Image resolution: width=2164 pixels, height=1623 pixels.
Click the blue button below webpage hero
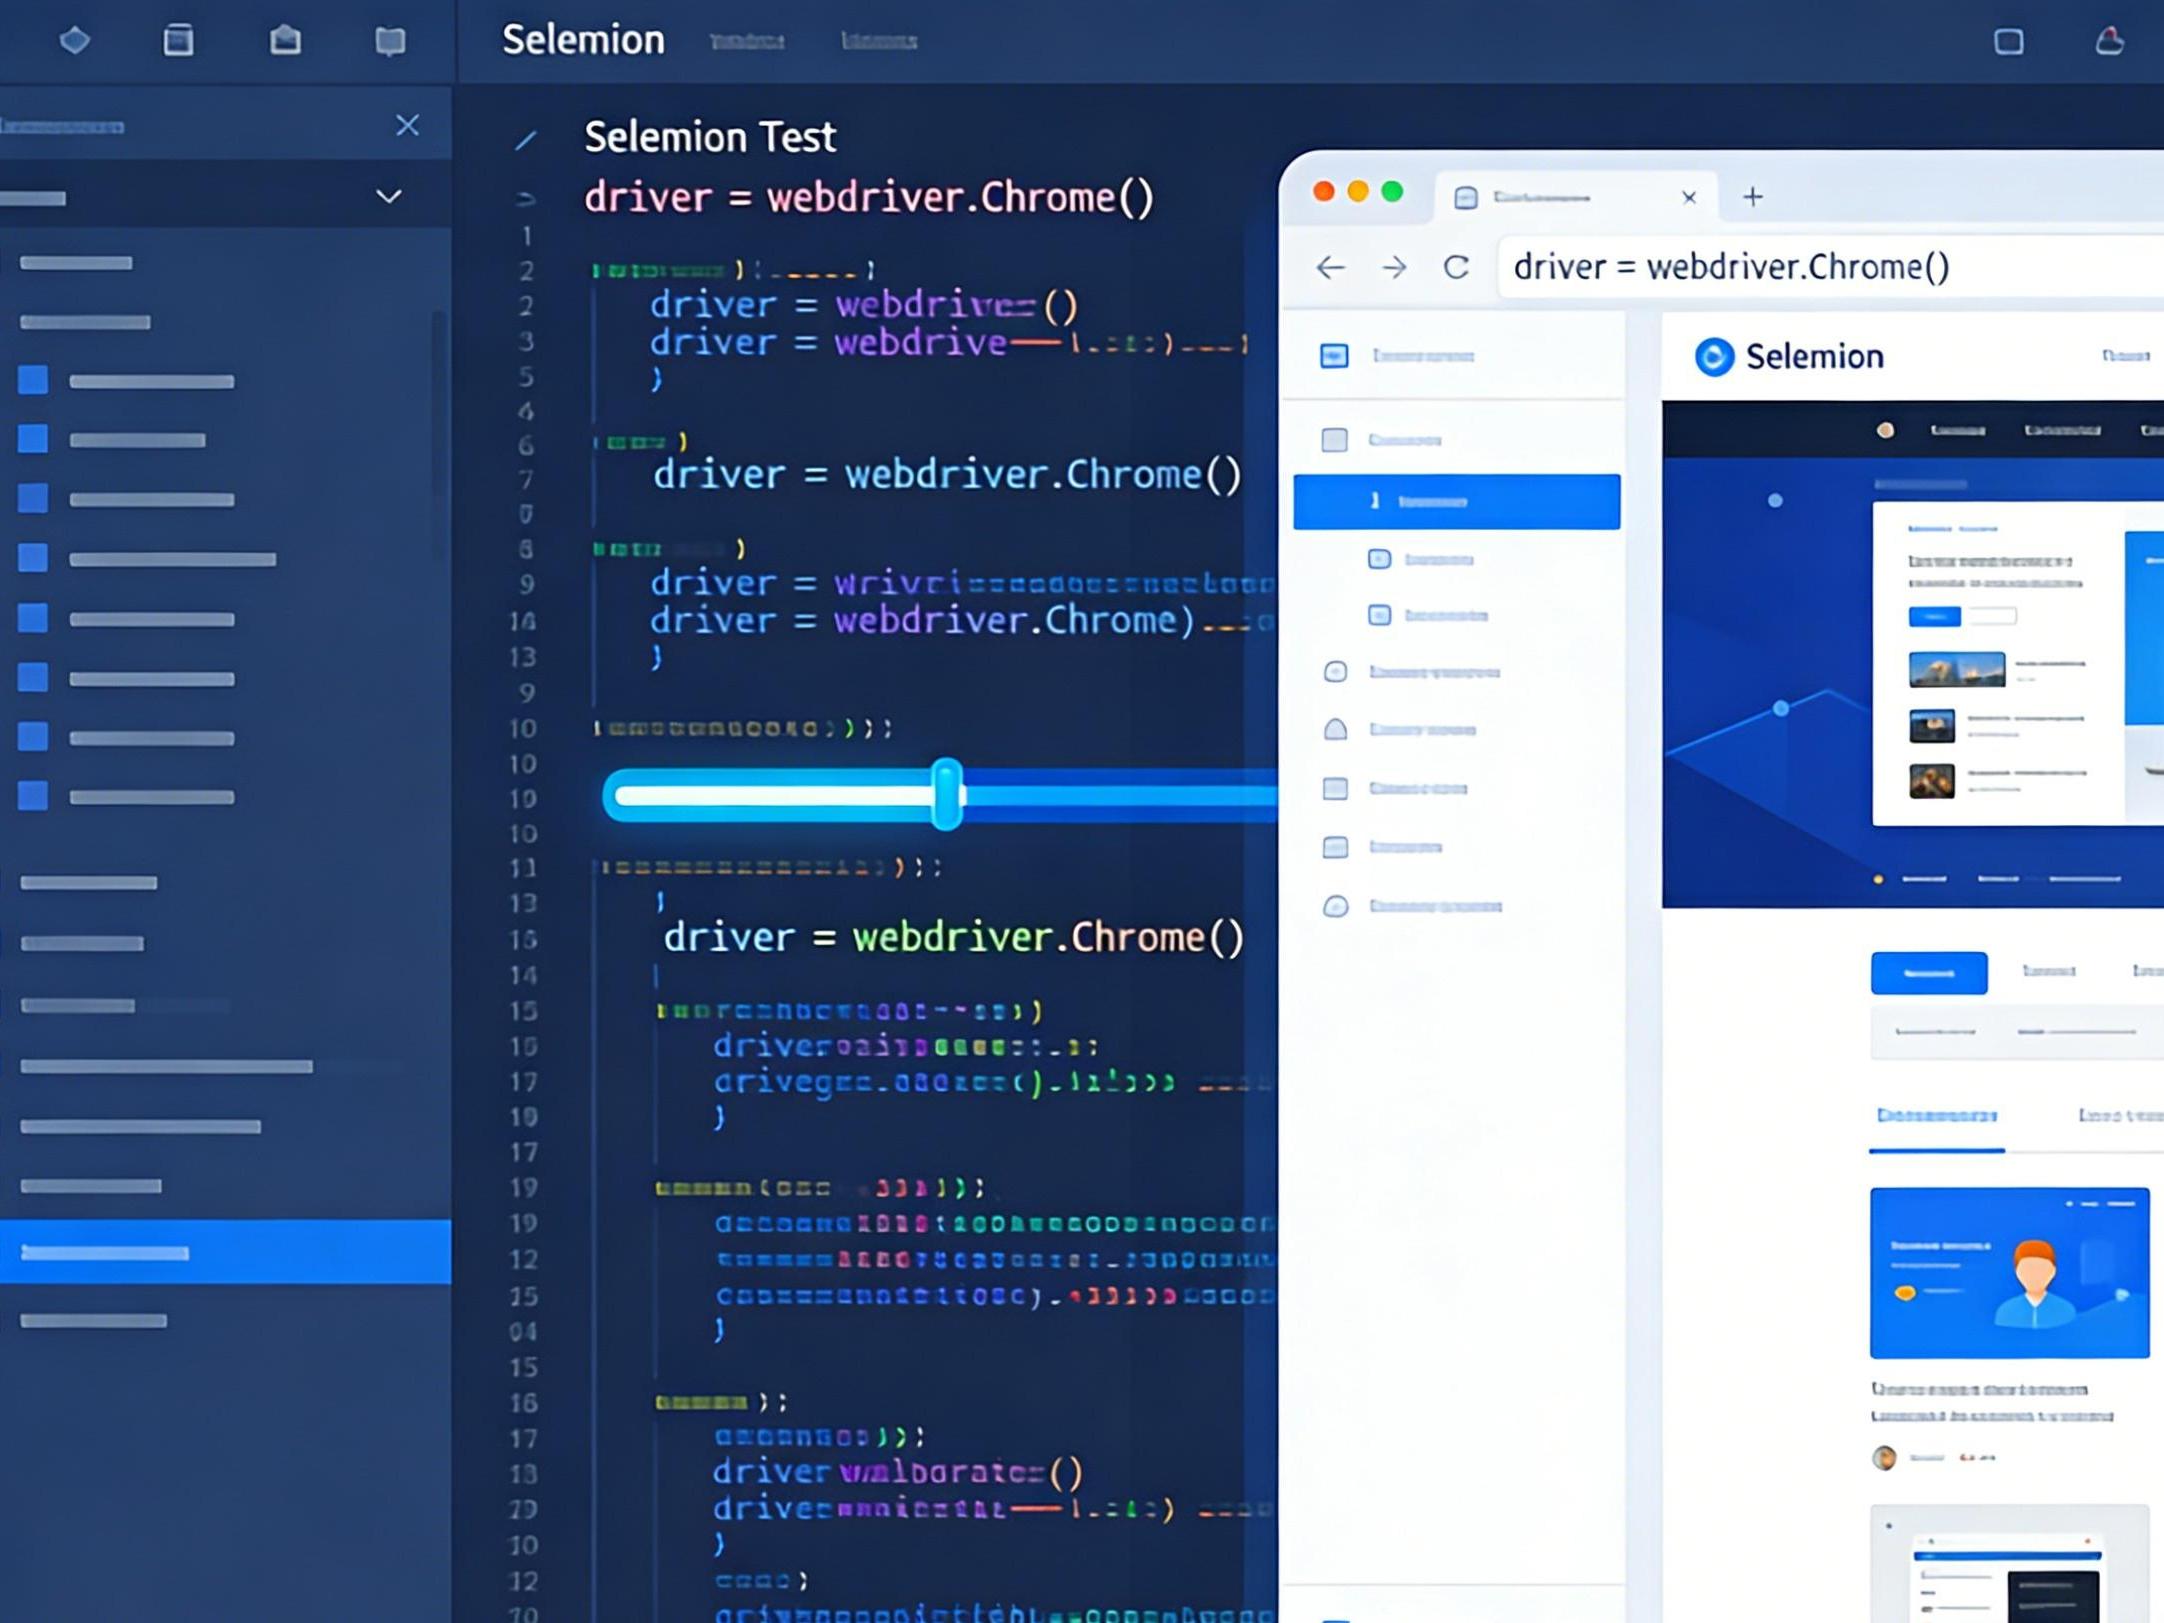(1928, 973)
